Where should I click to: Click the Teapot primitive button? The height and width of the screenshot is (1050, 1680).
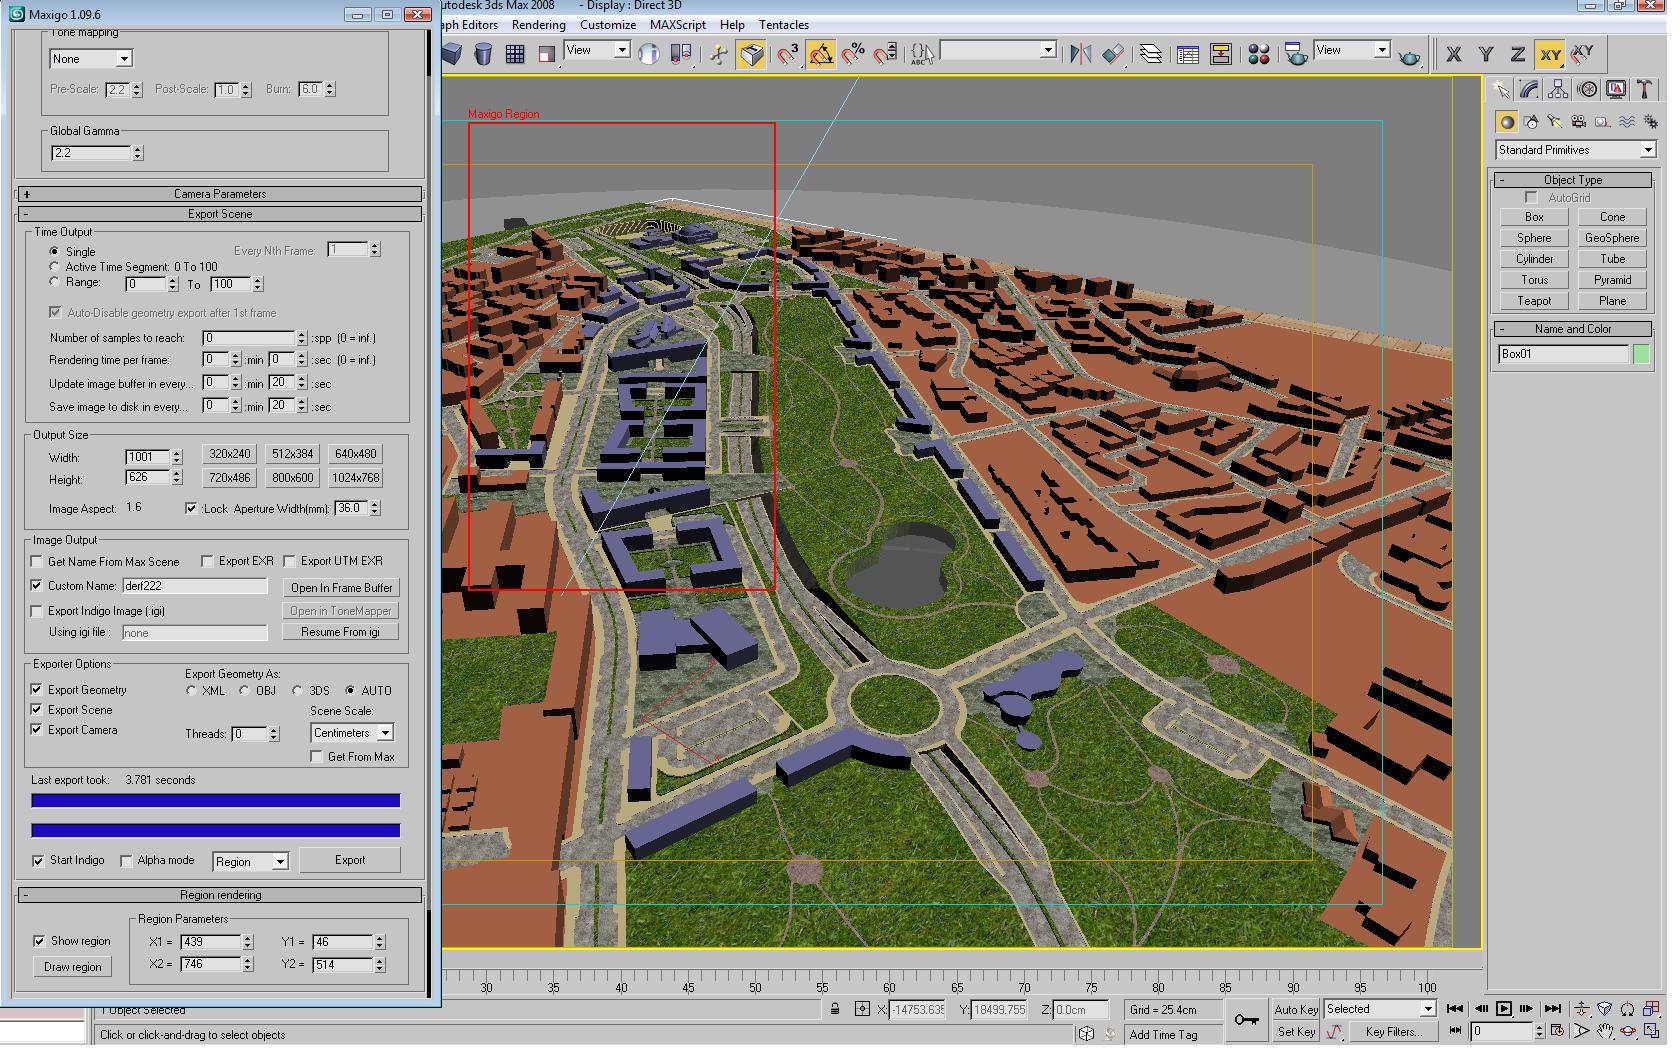[x=1534, y=301]
